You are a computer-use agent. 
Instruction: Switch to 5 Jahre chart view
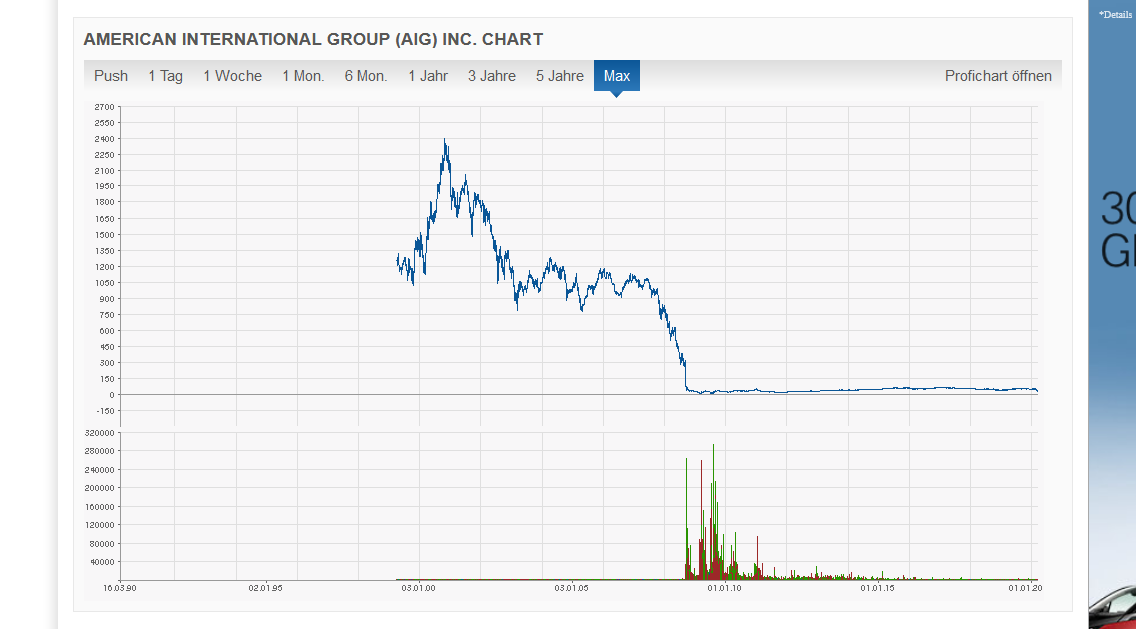[560, 76]
